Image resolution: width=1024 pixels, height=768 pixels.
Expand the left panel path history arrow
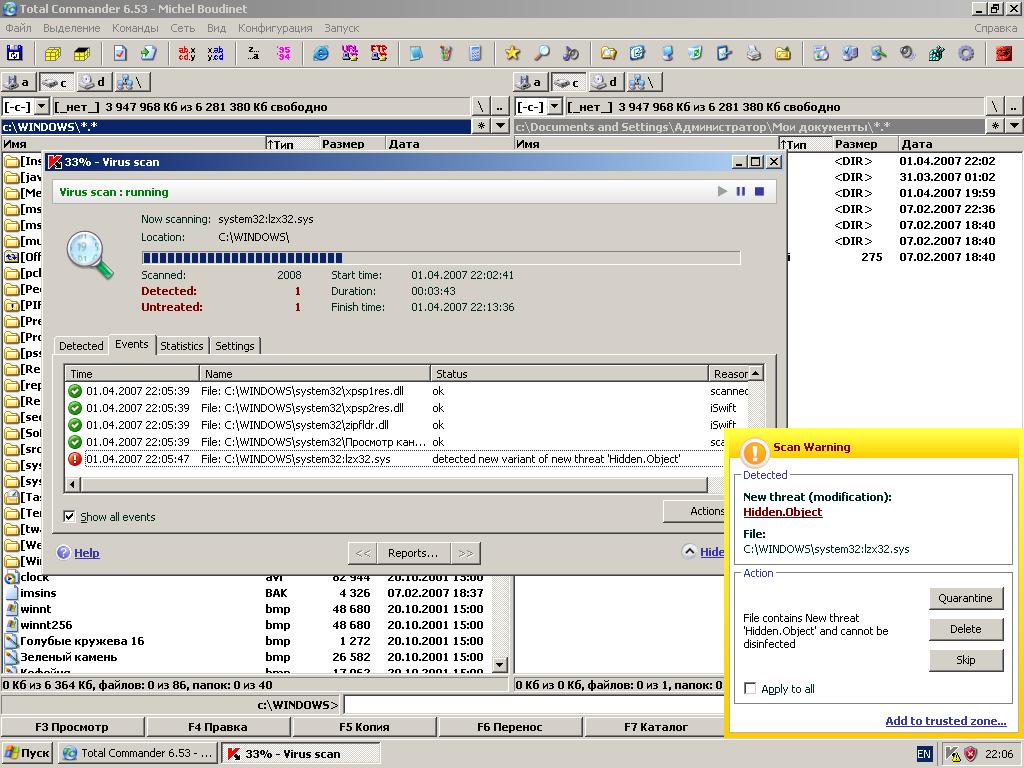click(x=502, y=126)
